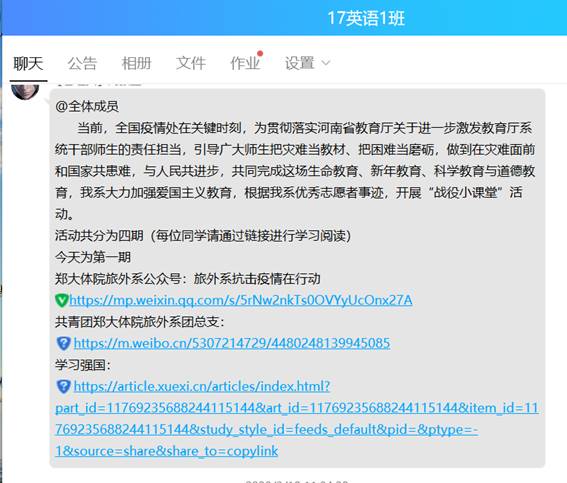Open the m.weibo.cn post link
This screenshot has width=567, height=483.
[x=232, y=343]
